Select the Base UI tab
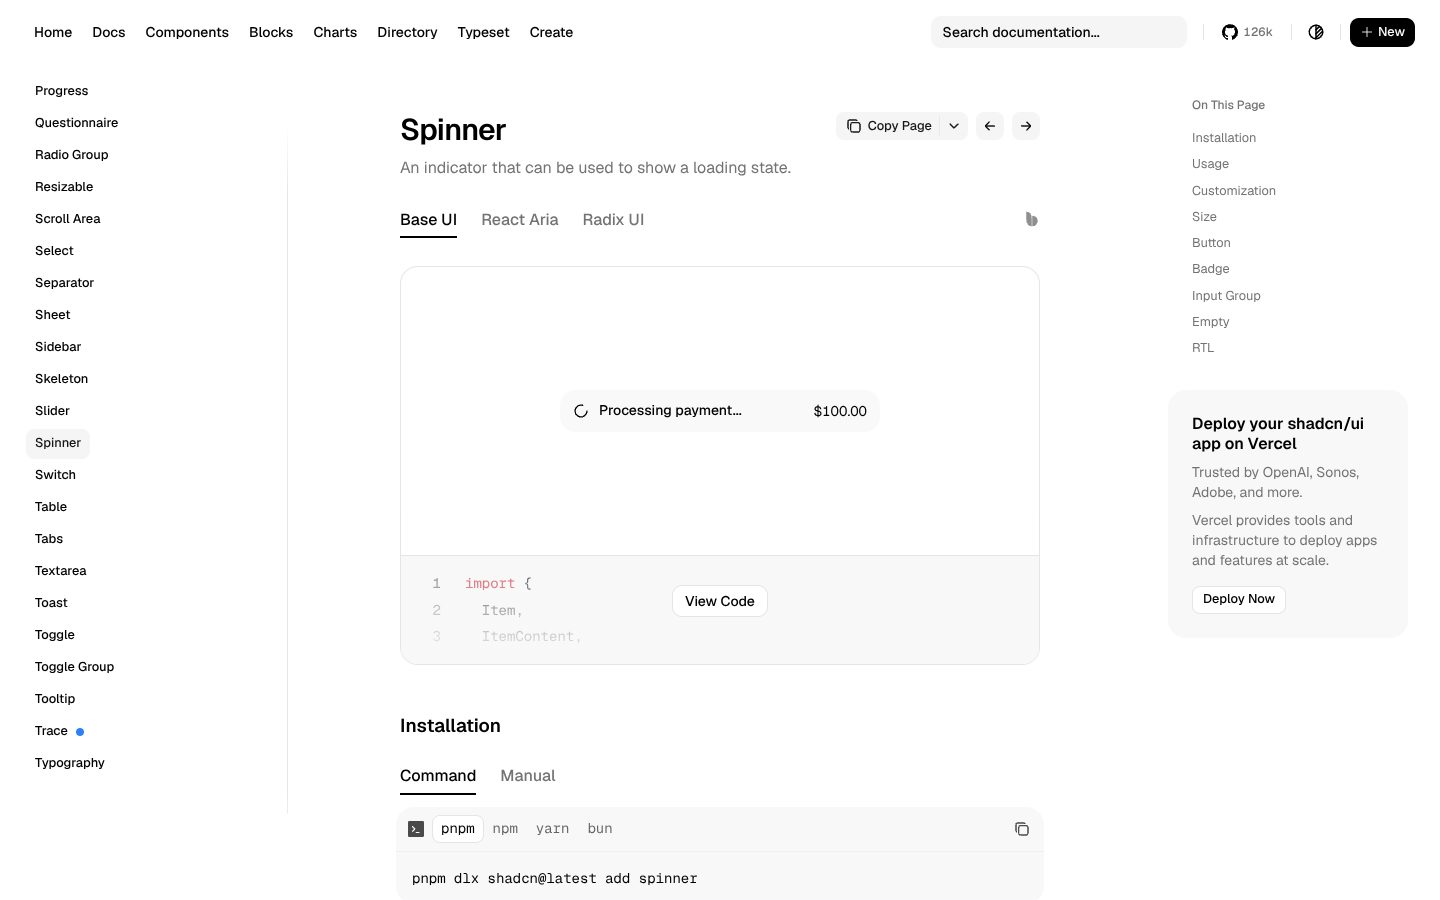Screen dimensions: 1440x900 pos(428,220)
